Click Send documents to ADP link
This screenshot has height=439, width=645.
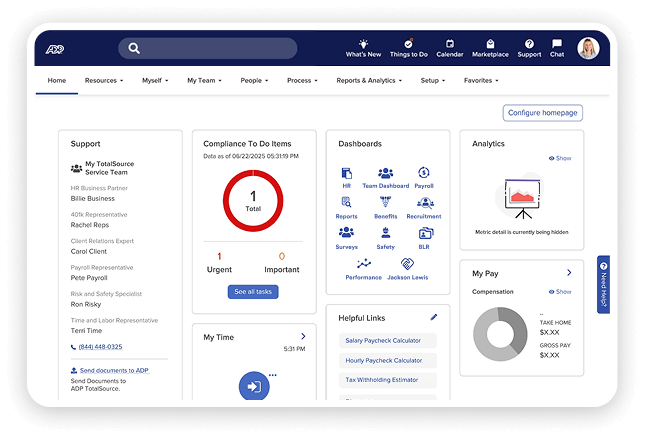(x=114, y=370)
